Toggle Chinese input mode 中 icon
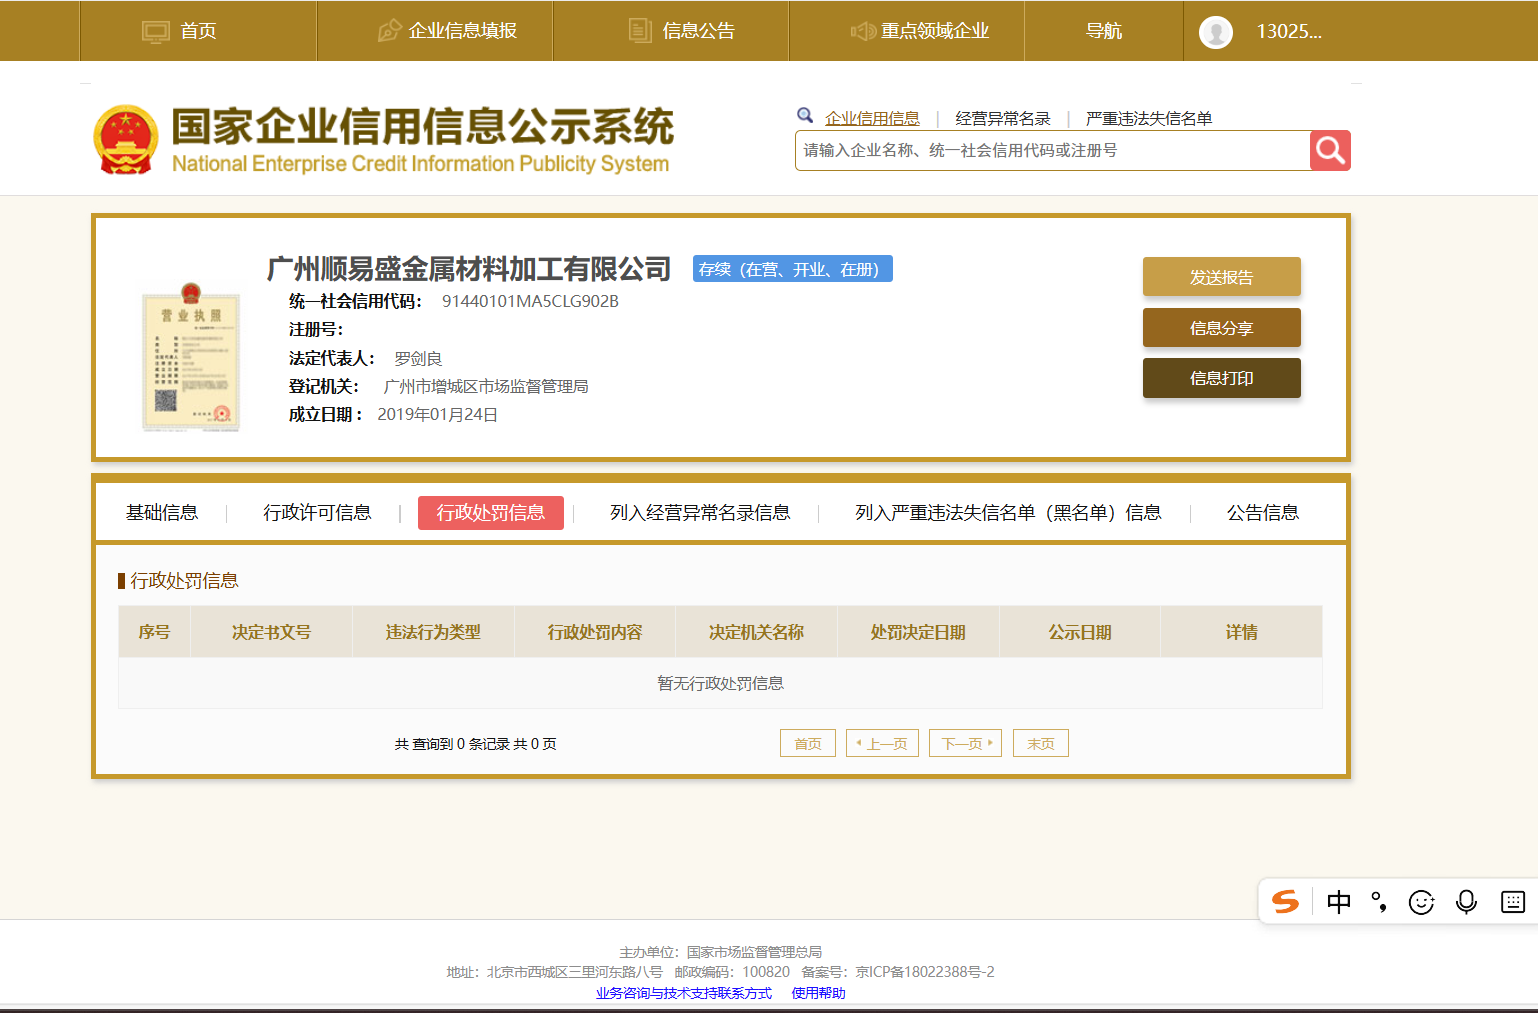The image size is (1538, 1013). [x=1338, y=902]
